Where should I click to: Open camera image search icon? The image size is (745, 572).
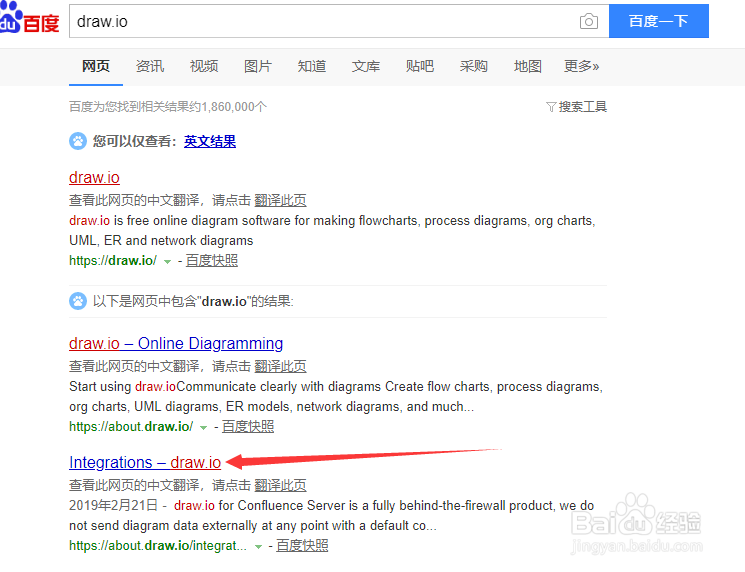(x=589, y=21)
